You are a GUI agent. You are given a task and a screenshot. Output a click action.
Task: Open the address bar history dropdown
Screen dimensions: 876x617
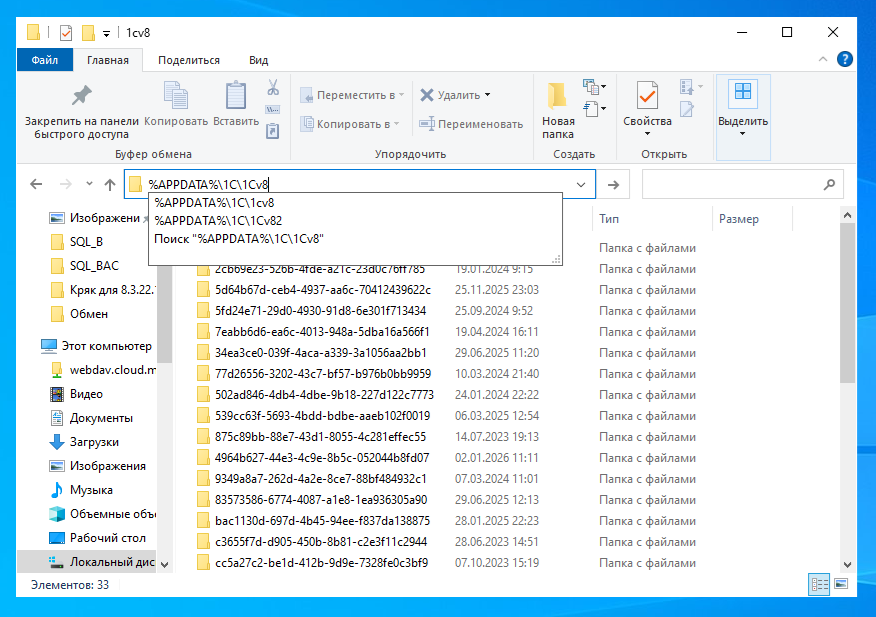coord(581,184)
